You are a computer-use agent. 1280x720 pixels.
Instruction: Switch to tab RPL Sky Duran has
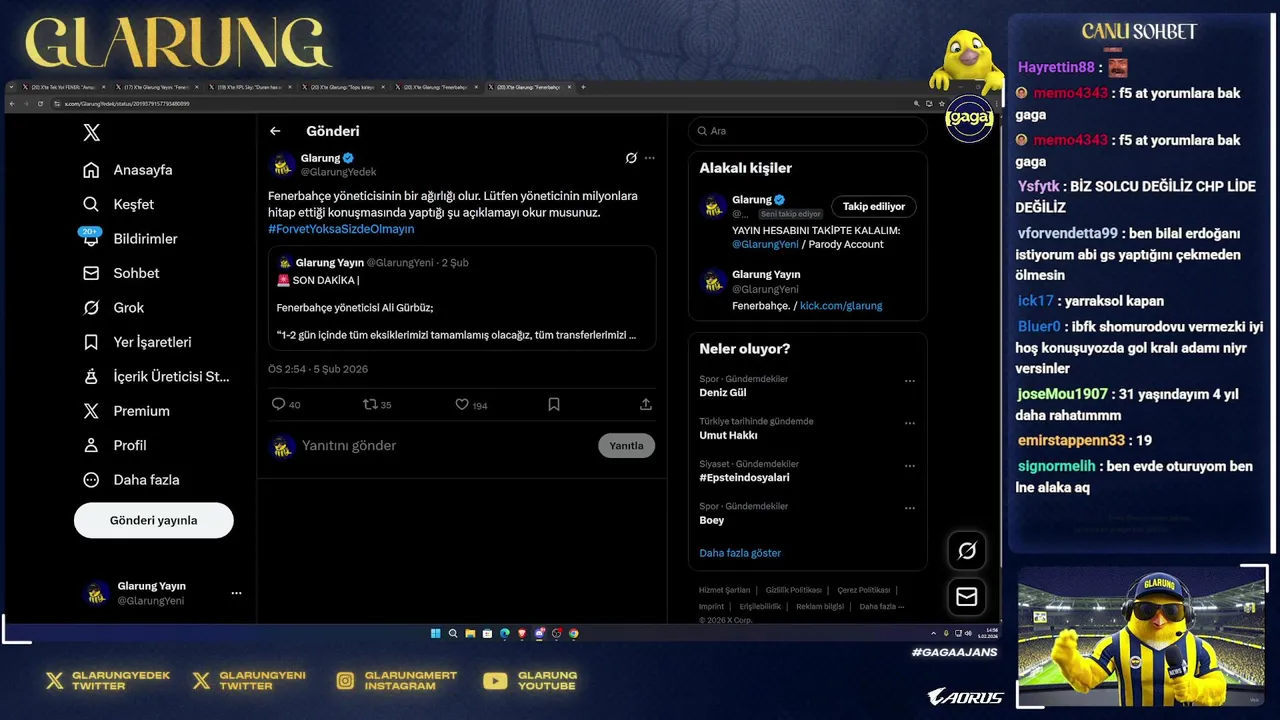[250, 87]
